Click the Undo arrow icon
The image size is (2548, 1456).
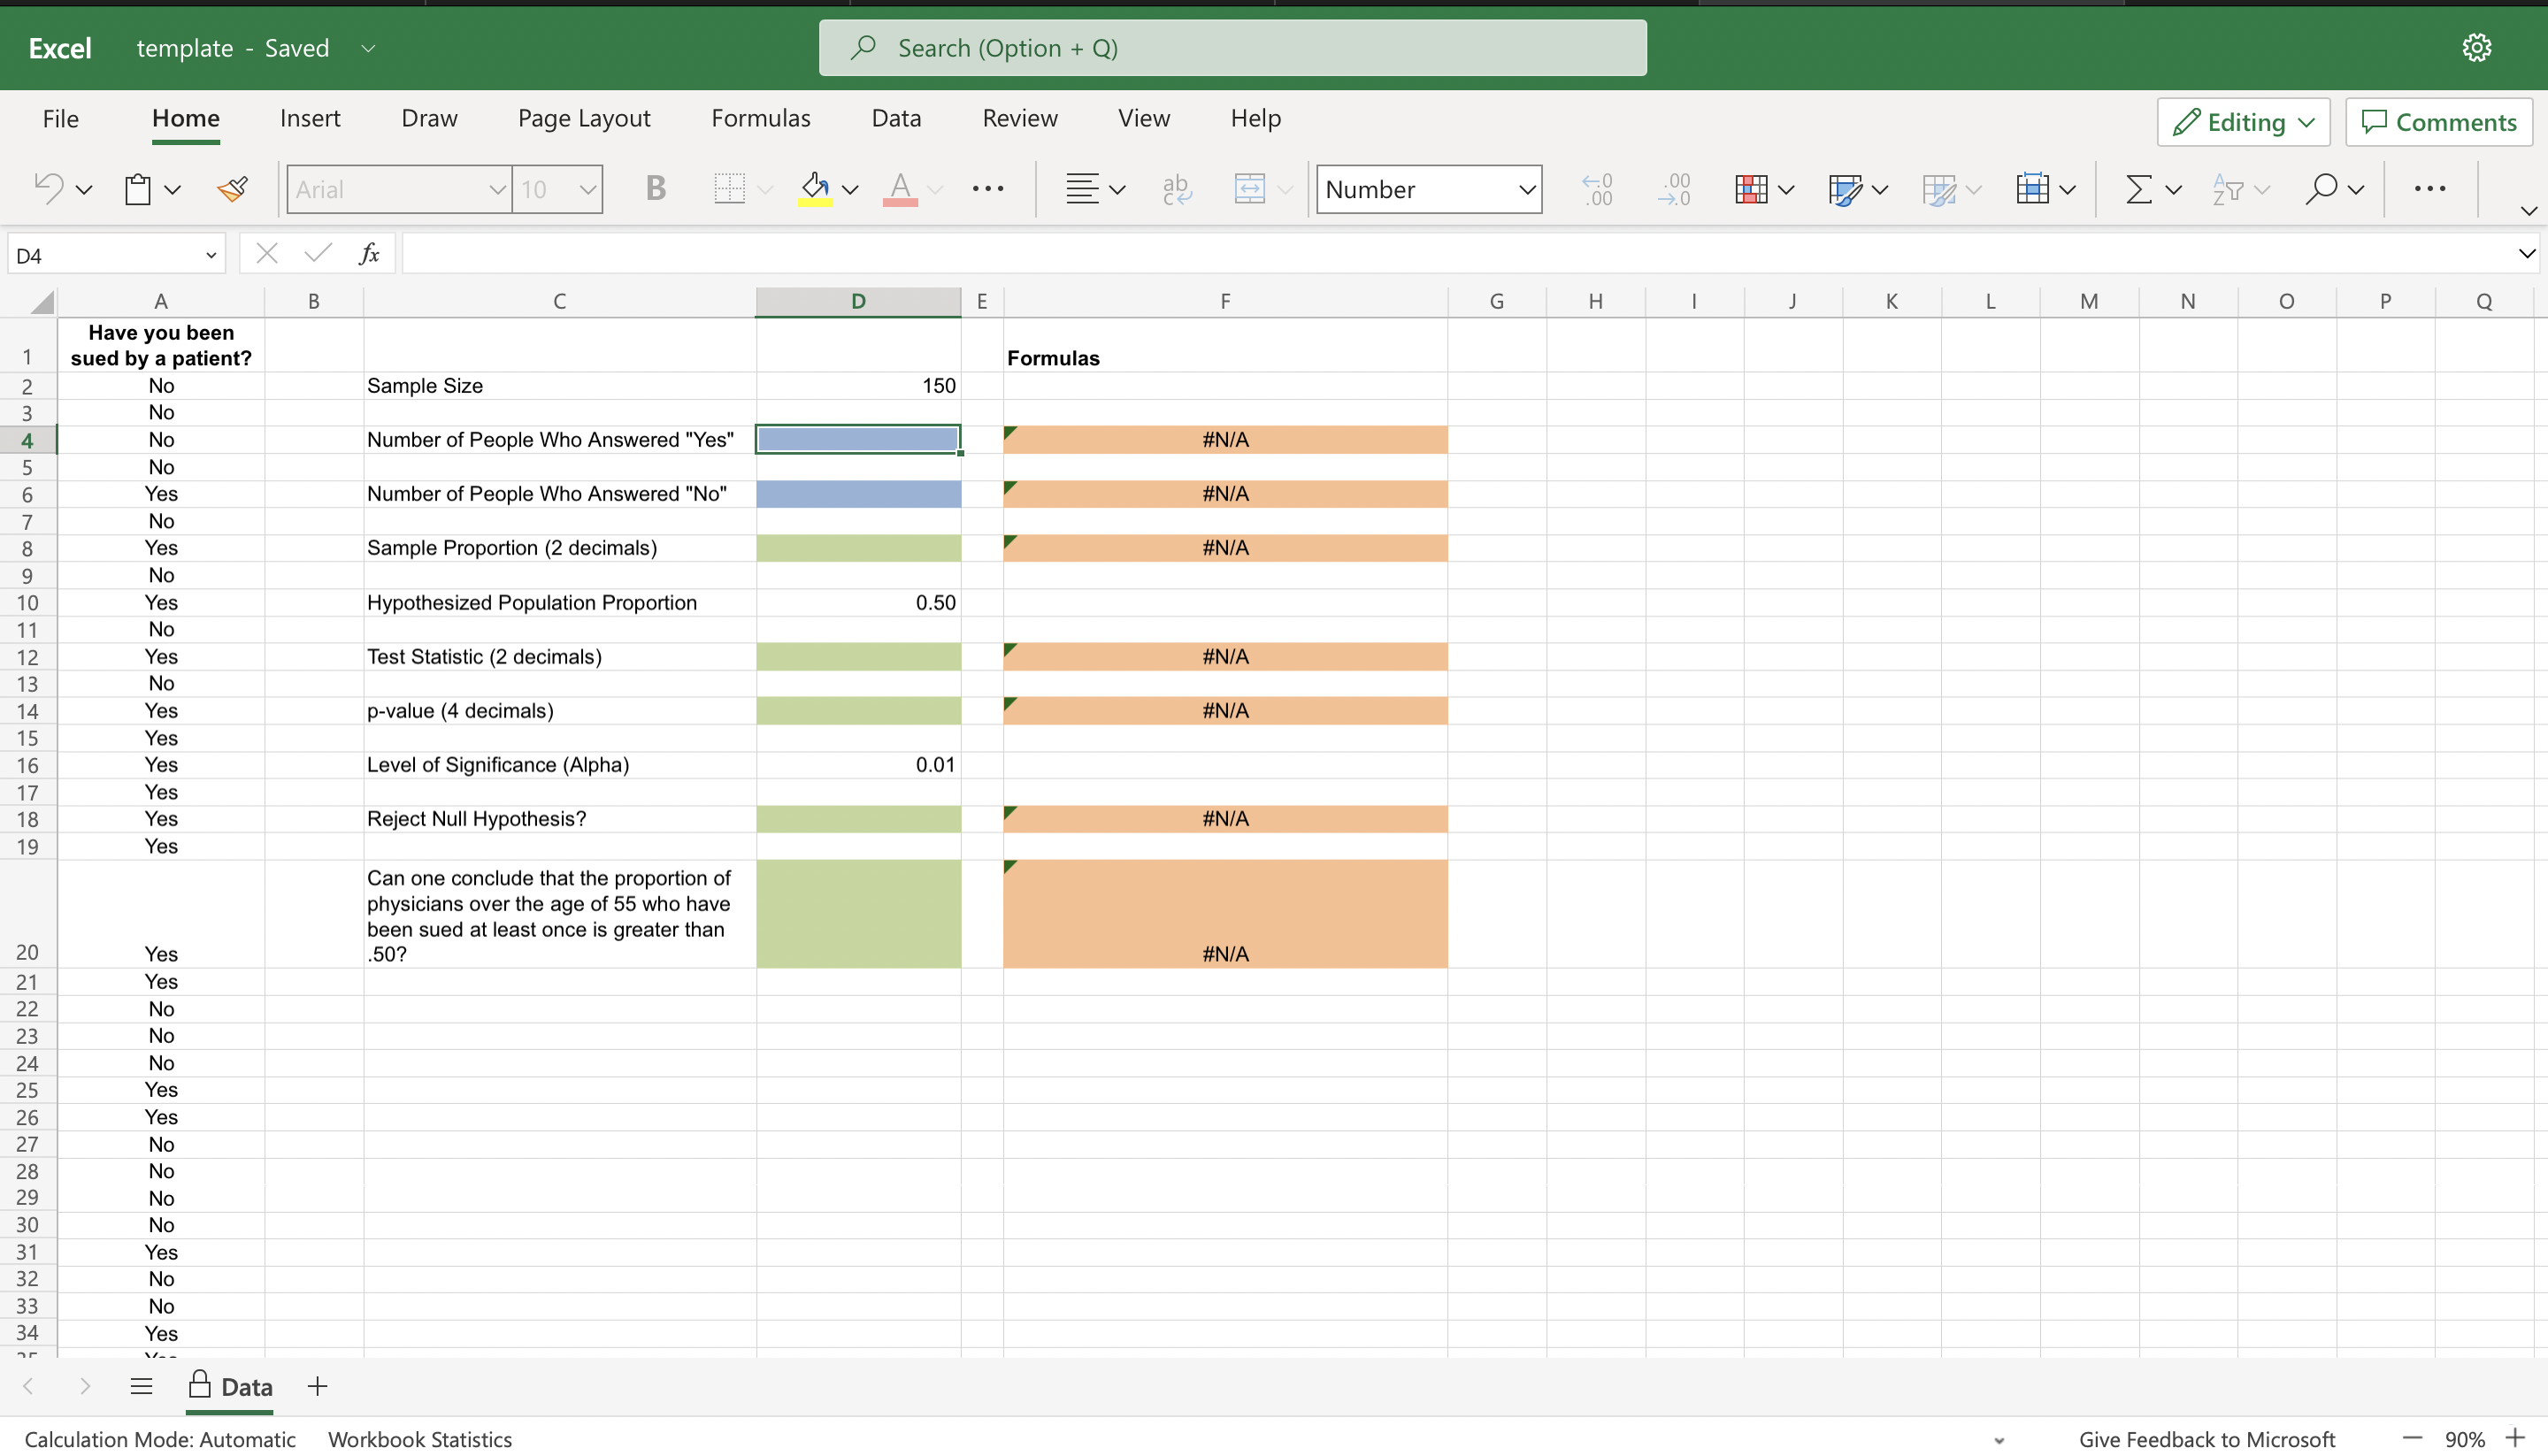48,189
